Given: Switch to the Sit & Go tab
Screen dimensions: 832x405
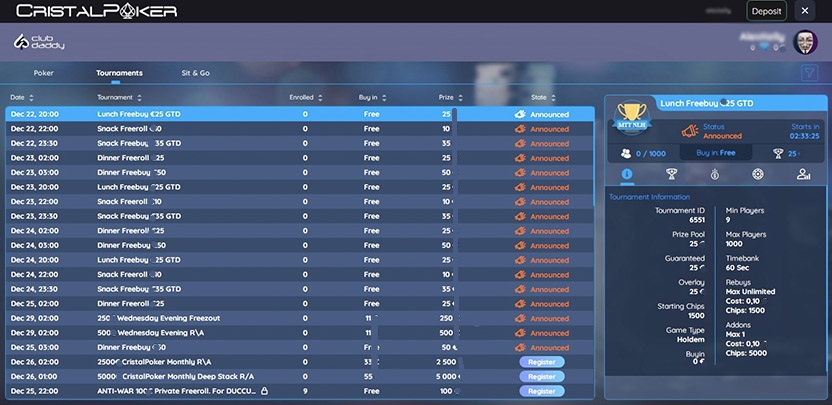Looking at the screenshot, I should pos(195,73).
